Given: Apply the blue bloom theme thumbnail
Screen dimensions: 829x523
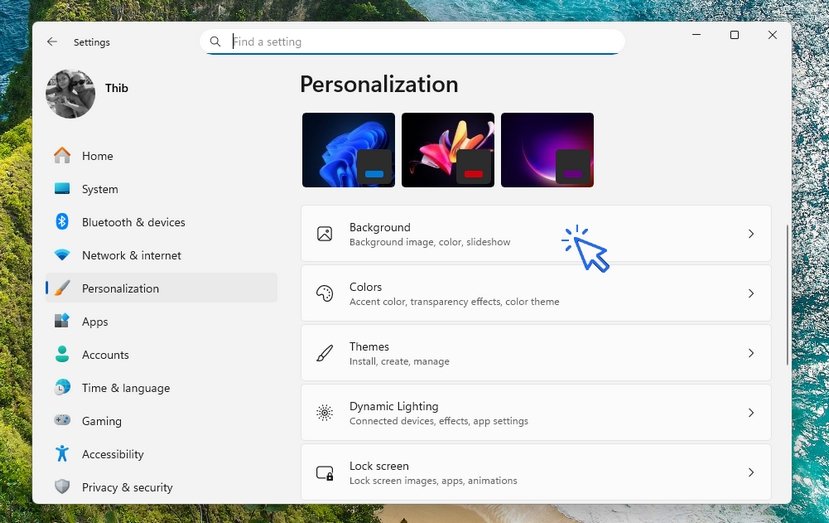Looking at the screenshot, I should pyautogui.click(x=348, y=149).
